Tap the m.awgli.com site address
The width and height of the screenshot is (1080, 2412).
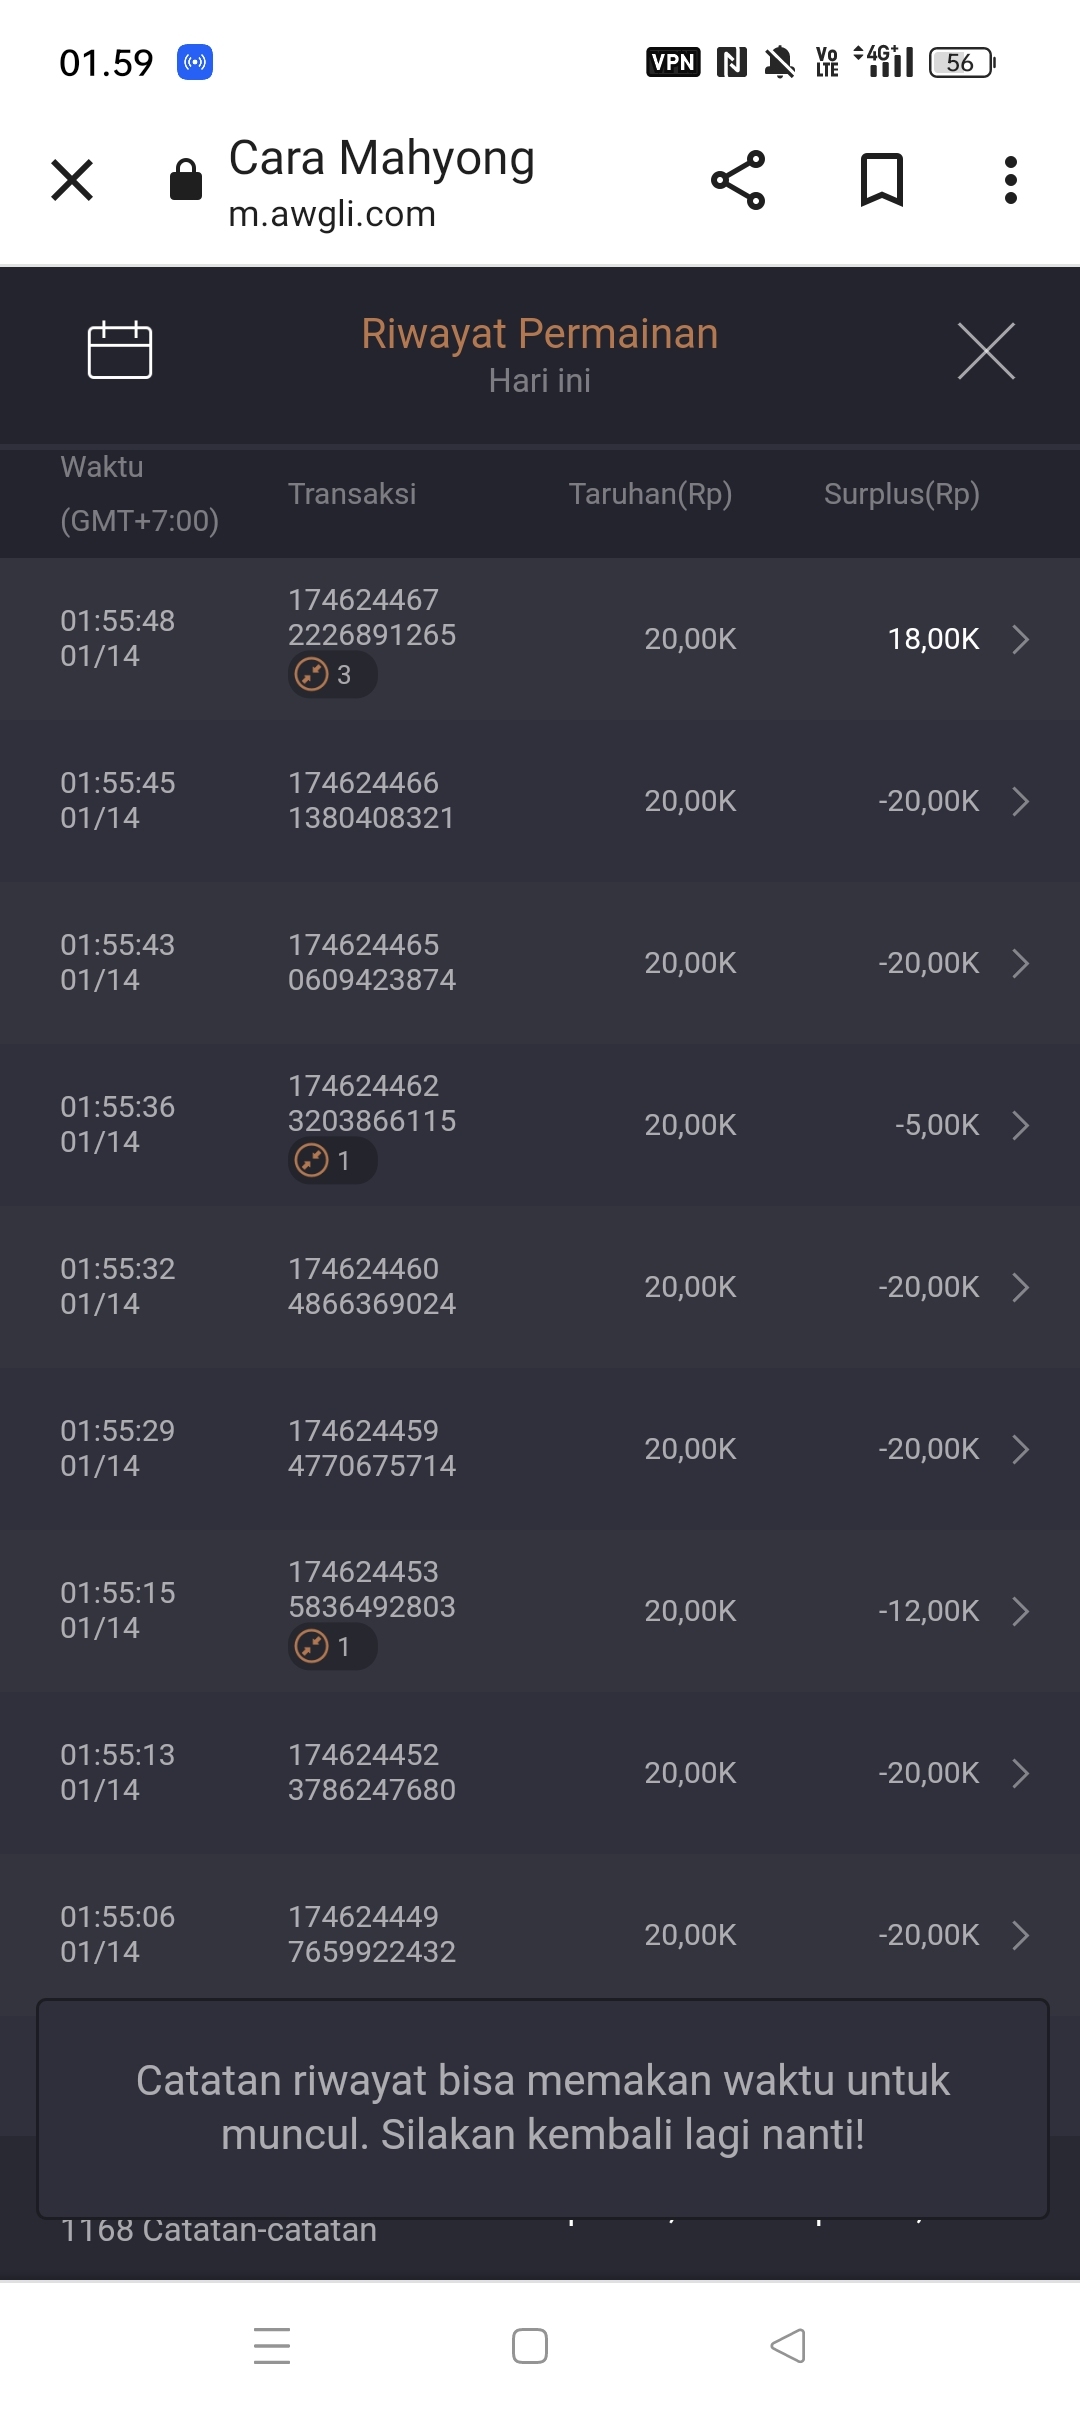332,214
